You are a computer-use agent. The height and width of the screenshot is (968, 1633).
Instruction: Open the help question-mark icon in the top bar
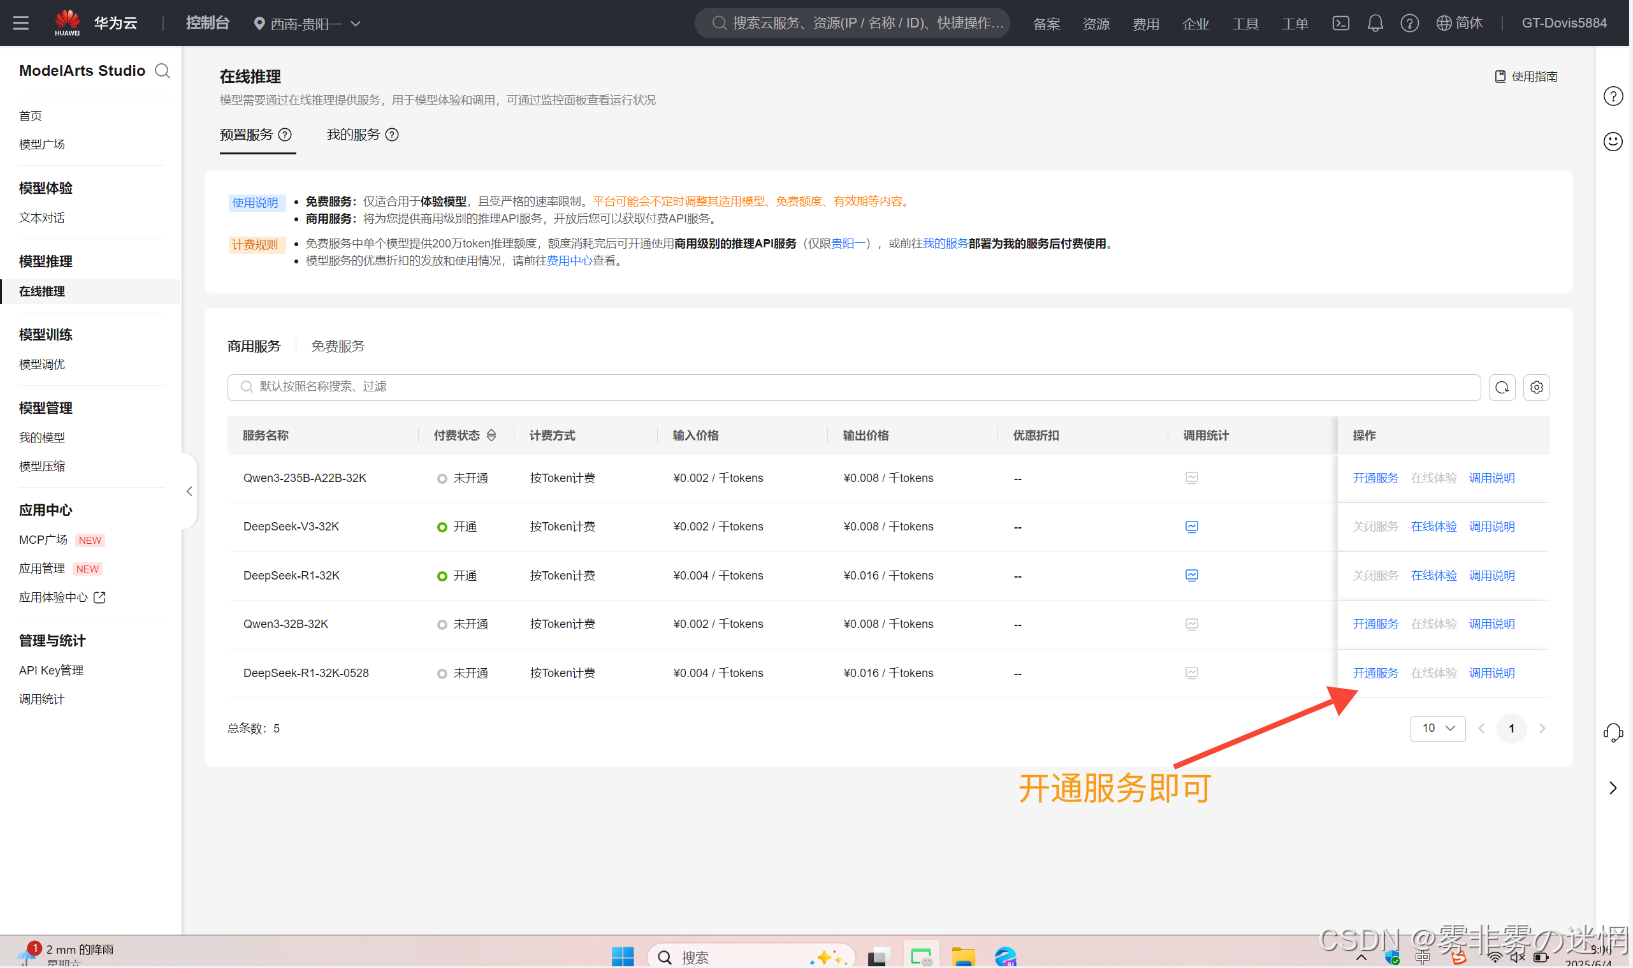coord(1409,23)
